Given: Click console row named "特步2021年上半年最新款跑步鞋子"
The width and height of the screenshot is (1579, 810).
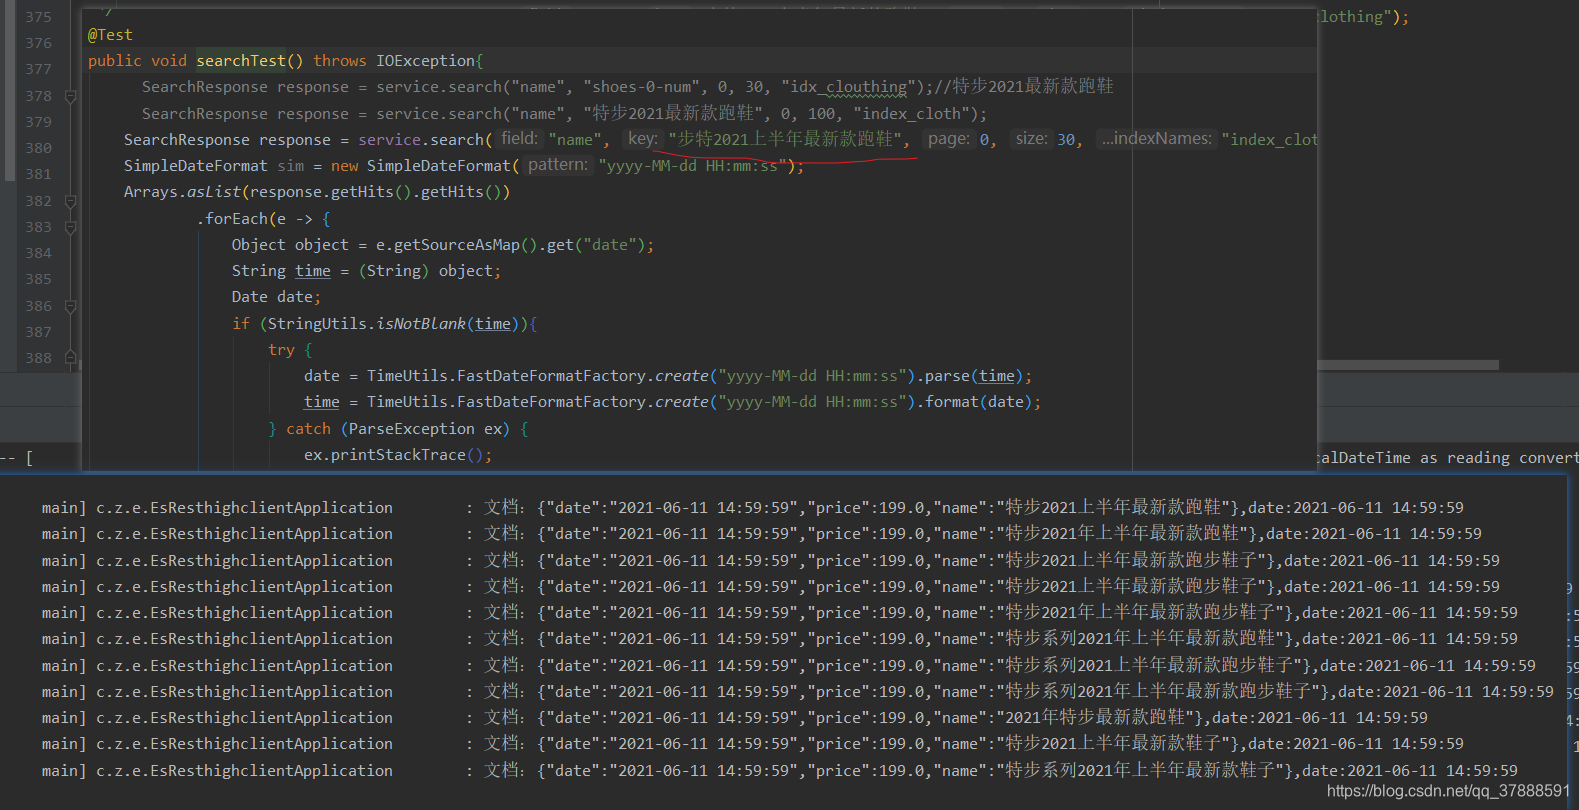Looking at the screenshot, I should (x=779, y=613).
